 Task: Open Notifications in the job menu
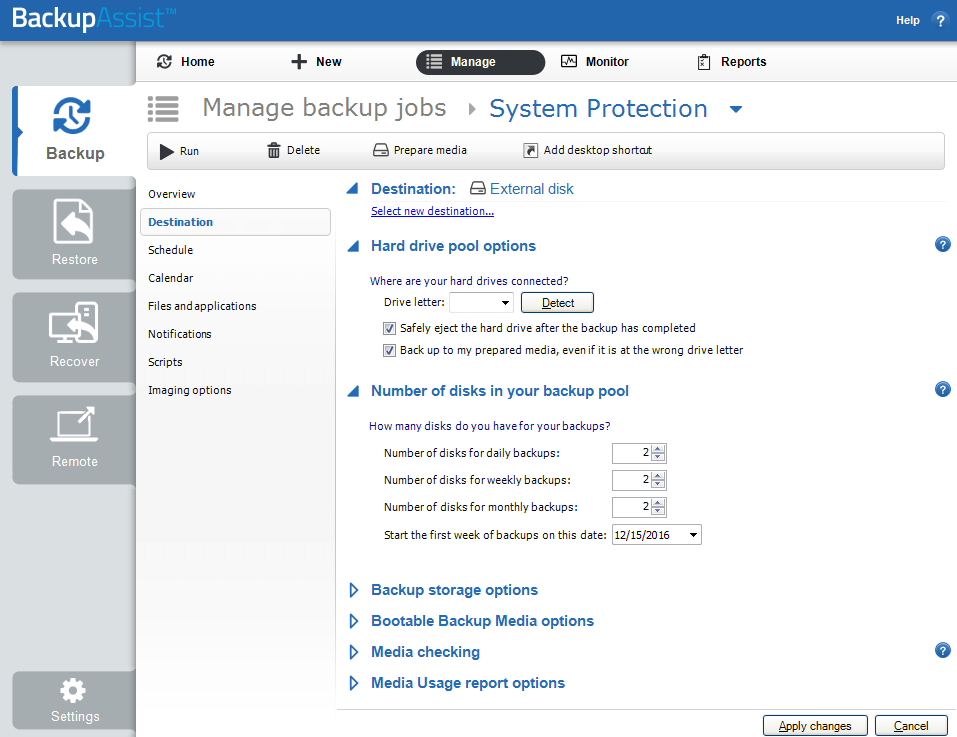[179, 334]
